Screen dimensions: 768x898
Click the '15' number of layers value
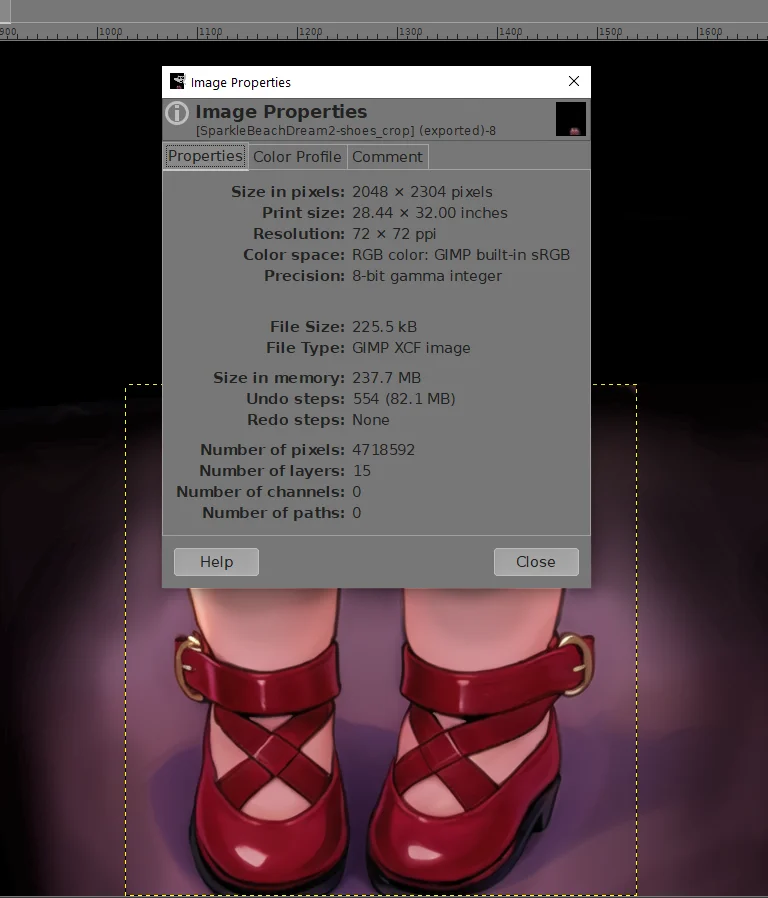tap(361, 471)
